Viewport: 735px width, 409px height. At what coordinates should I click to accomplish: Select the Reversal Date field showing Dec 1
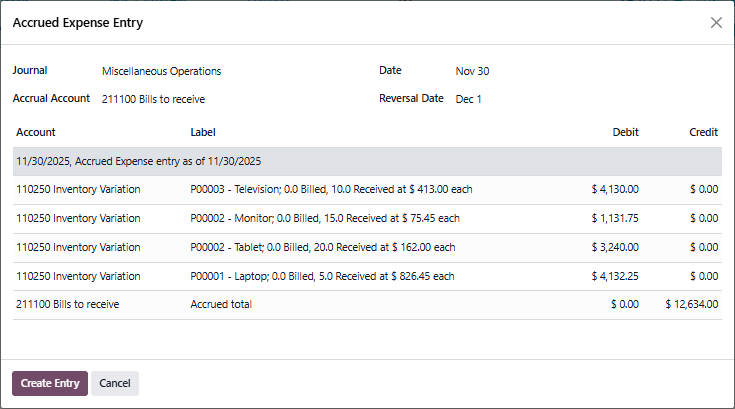point(468,99)
